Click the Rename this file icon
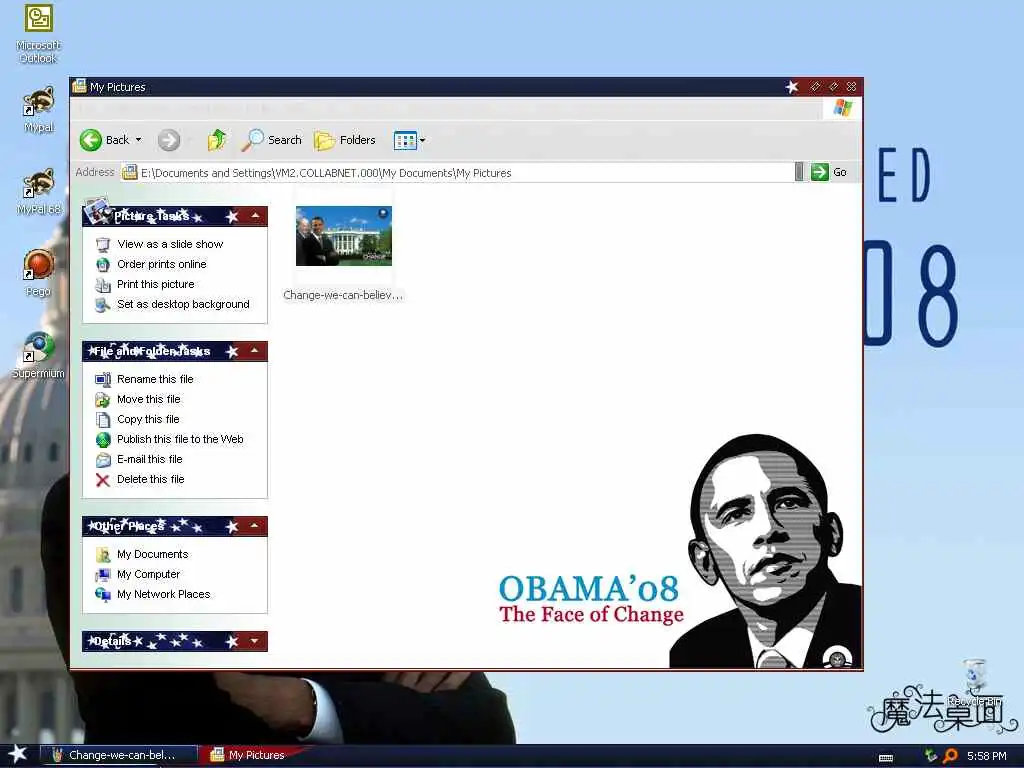Screen dimensions: 1024x768 [103, 379]
